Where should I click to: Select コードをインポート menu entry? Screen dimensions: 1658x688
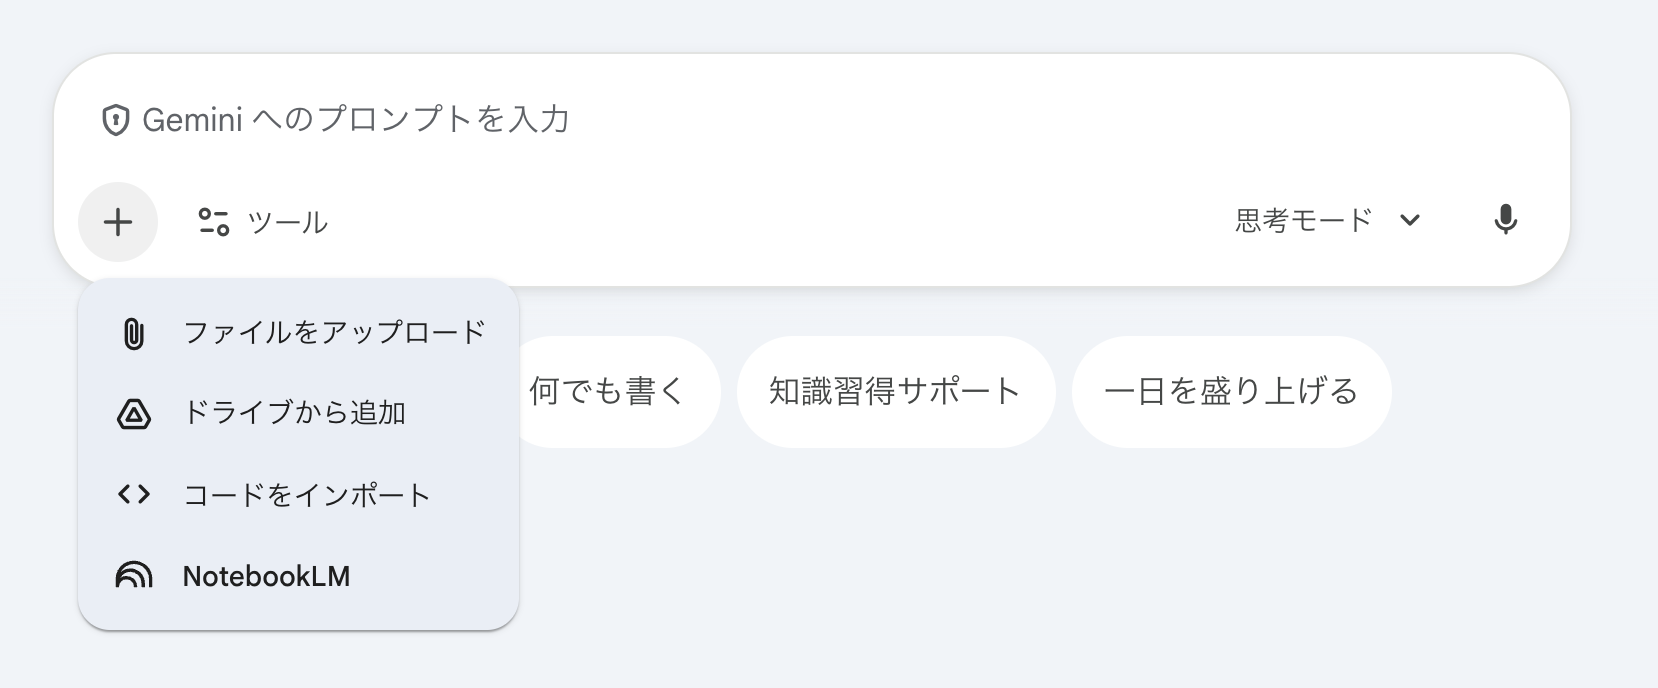[307, 495]
